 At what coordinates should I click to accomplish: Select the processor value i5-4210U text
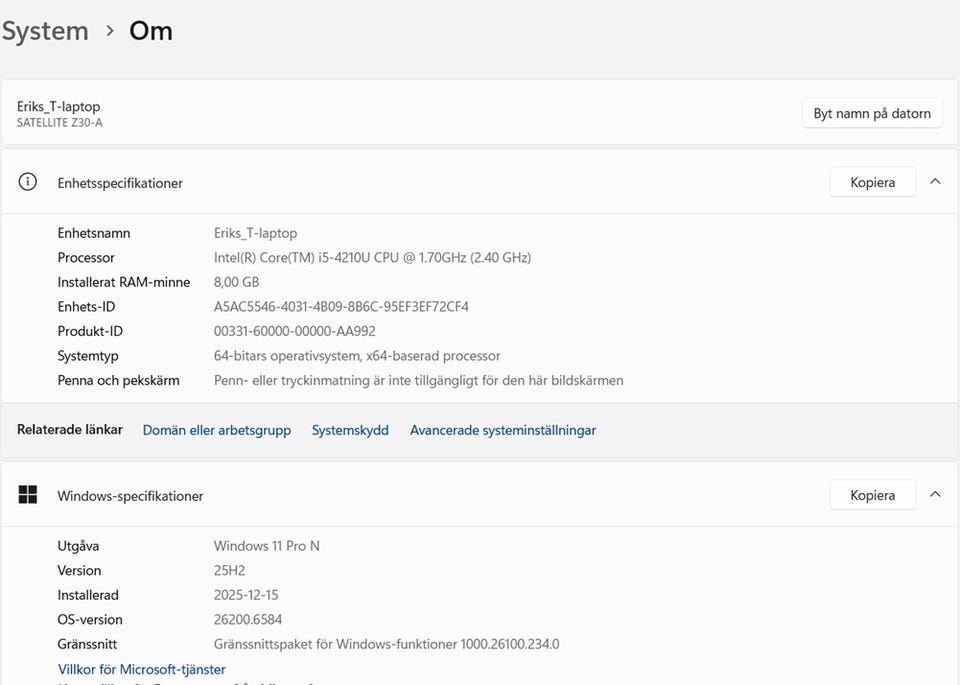[x=372, y=258]
